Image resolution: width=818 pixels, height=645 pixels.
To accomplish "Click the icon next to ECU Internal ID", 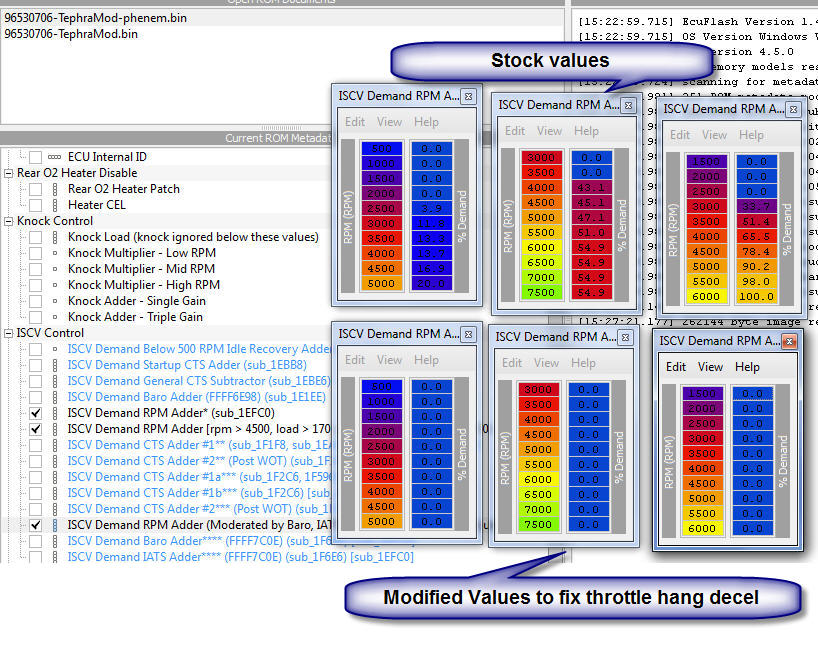I will tap(54, 157).
